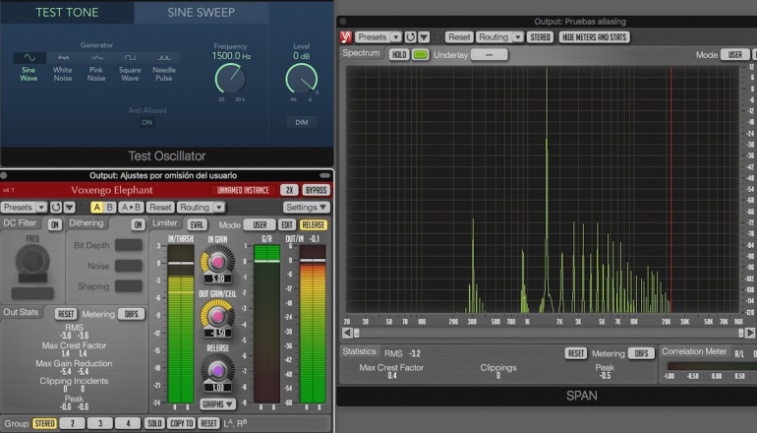Viewport: 757px width, 433px height.
Task: Click RESET in Elephant group bar
Action: [209, 423]
